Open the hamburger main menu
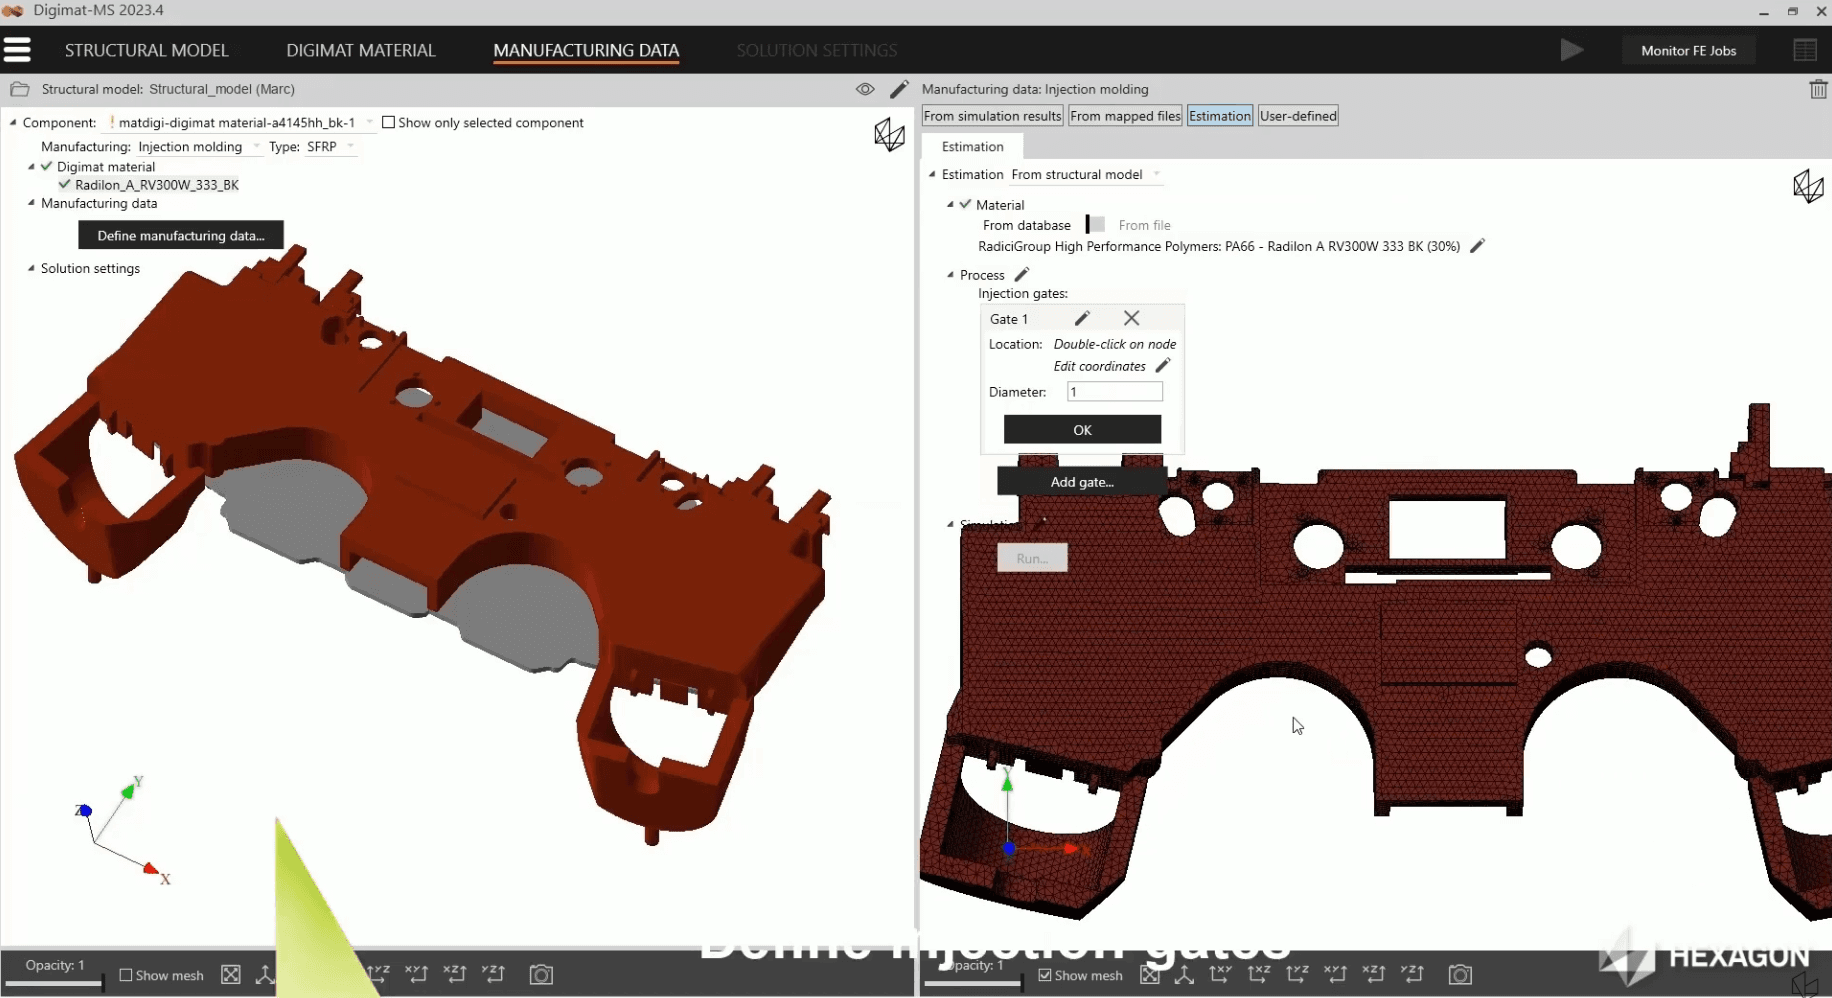The height and width of the screenshot is (998, 1832). tap(17, 50)
